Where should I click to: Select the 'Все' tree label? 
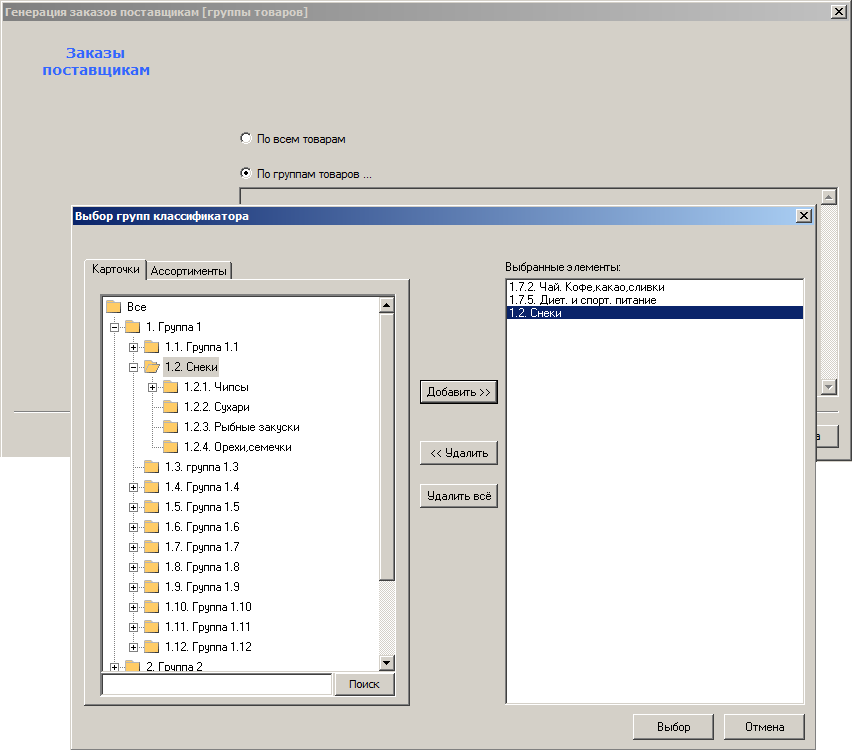[x=137, y=307]
